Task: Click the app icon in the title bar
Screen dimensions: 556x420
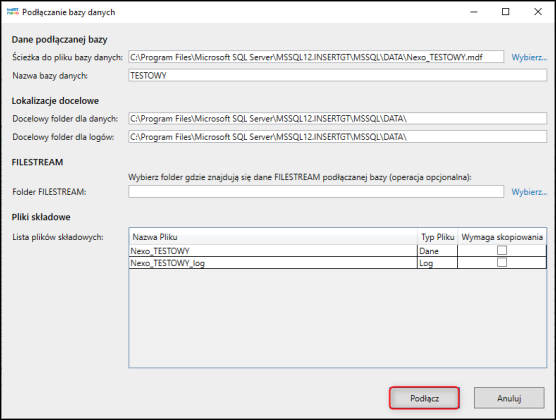Action: coord(12,12)
